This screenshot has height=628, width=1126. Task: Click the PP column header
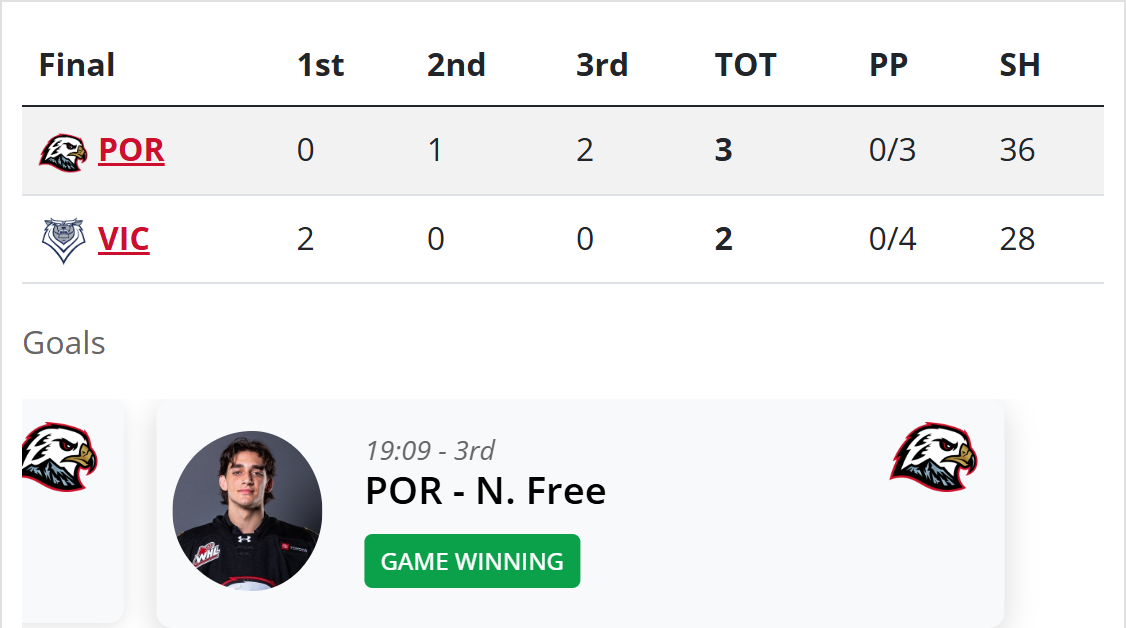(888, 65)
